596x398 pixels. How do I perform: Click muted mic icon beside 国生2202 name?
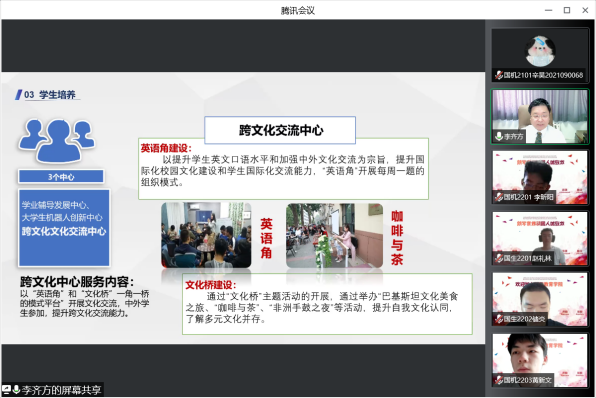pos(499,319)
